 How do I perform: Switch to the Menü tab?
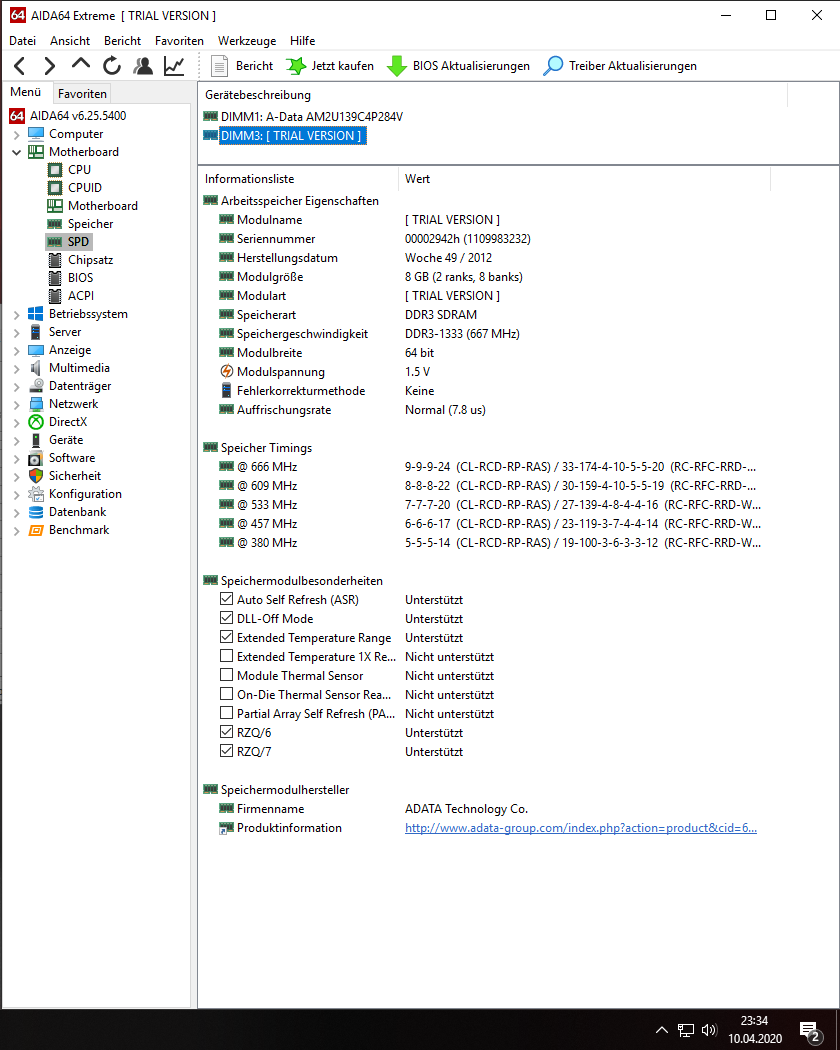tap(25, 92)
